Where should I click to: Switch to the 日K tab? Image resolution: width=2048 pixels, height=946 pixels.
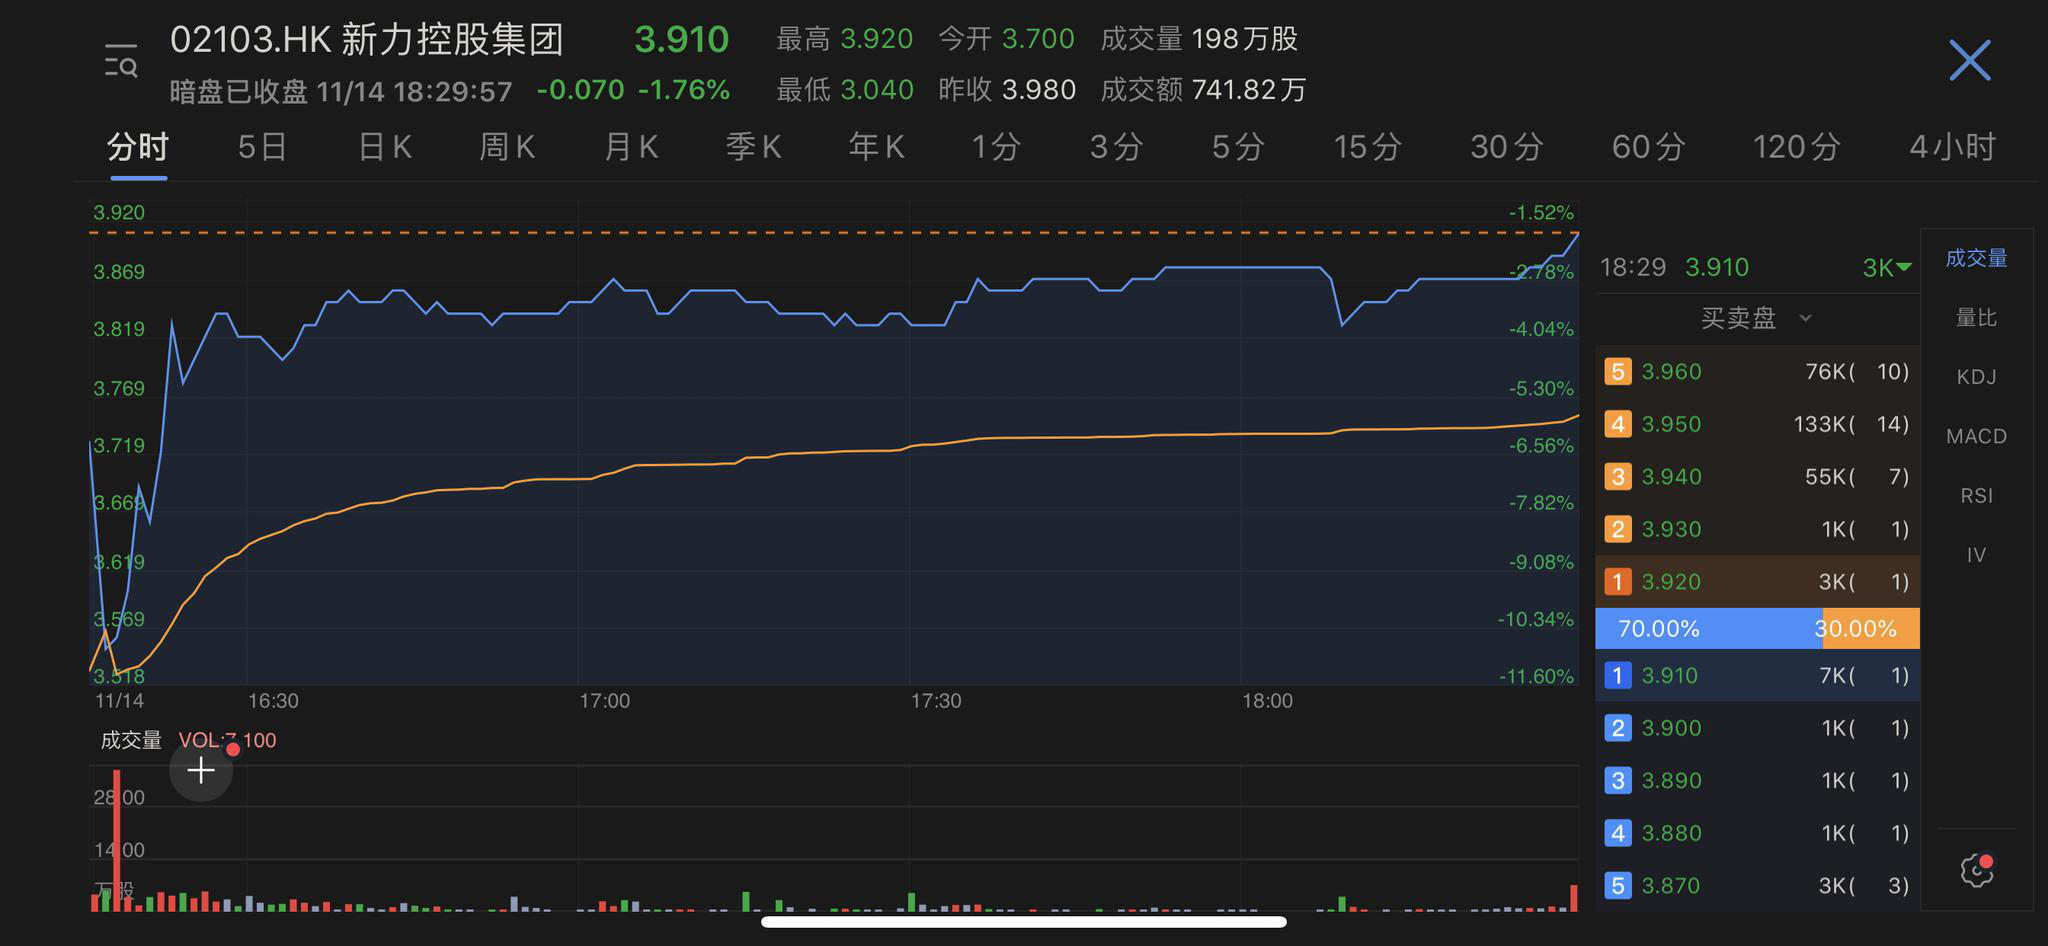385,148
